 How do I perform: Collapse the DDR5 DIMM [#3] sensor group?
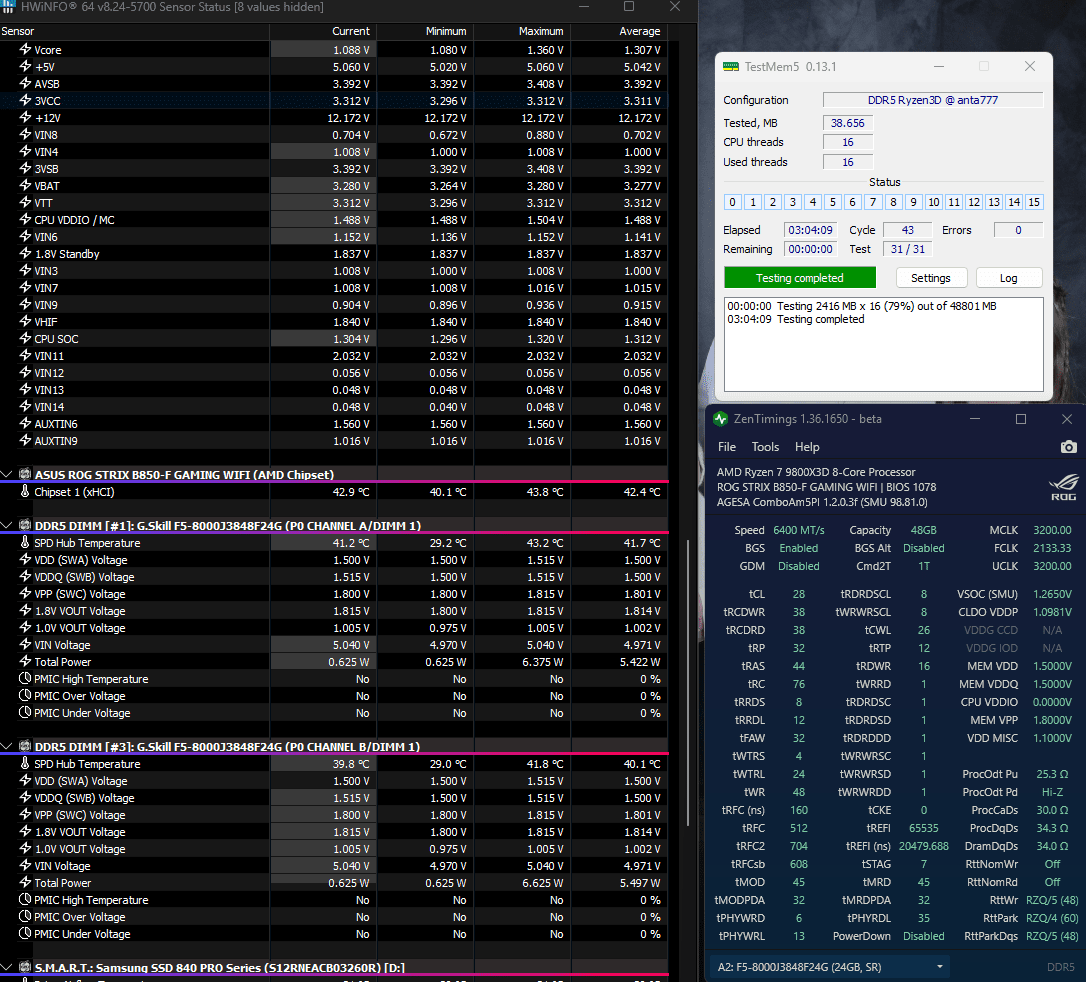pos(7,747)
